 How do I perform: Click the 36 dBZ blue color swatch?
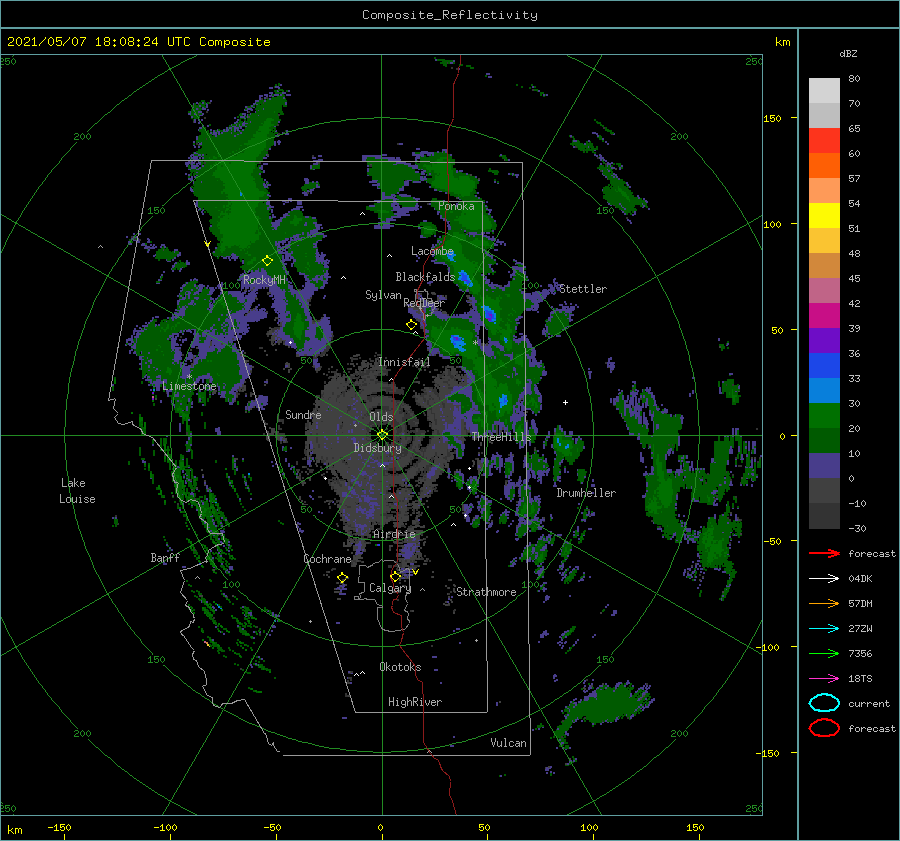[824, 365]
